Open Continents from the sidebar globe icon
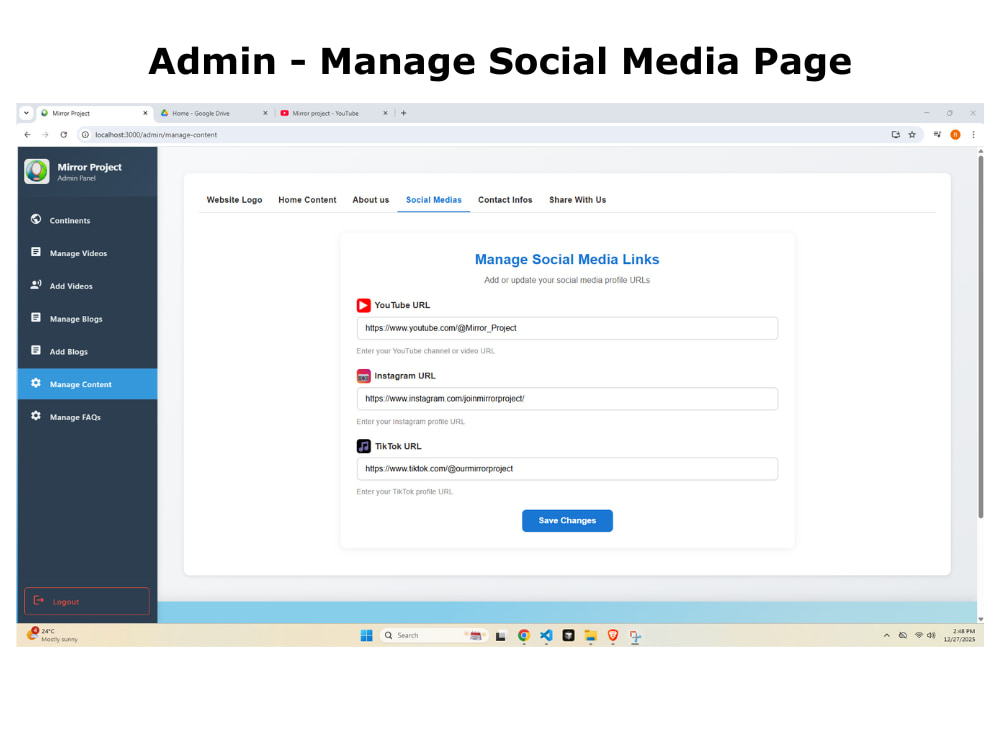1000x750 pixels. click(x=36, y=219)
